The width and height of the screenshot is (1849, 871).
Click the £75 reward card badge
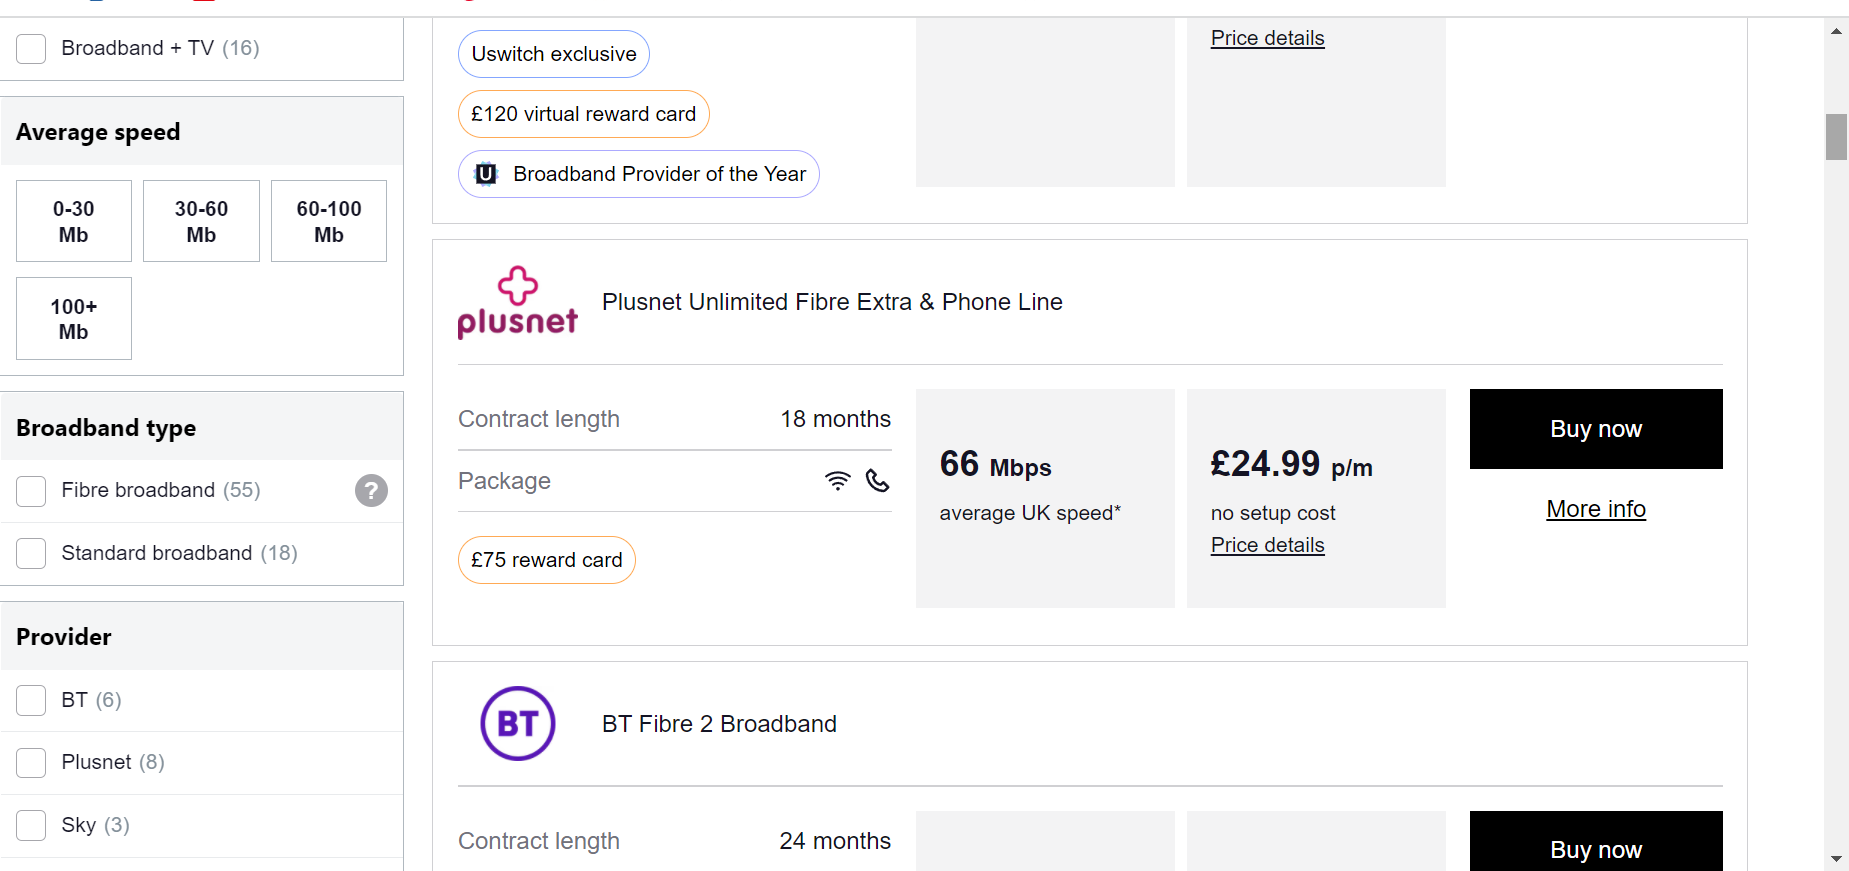click(546, 560)
